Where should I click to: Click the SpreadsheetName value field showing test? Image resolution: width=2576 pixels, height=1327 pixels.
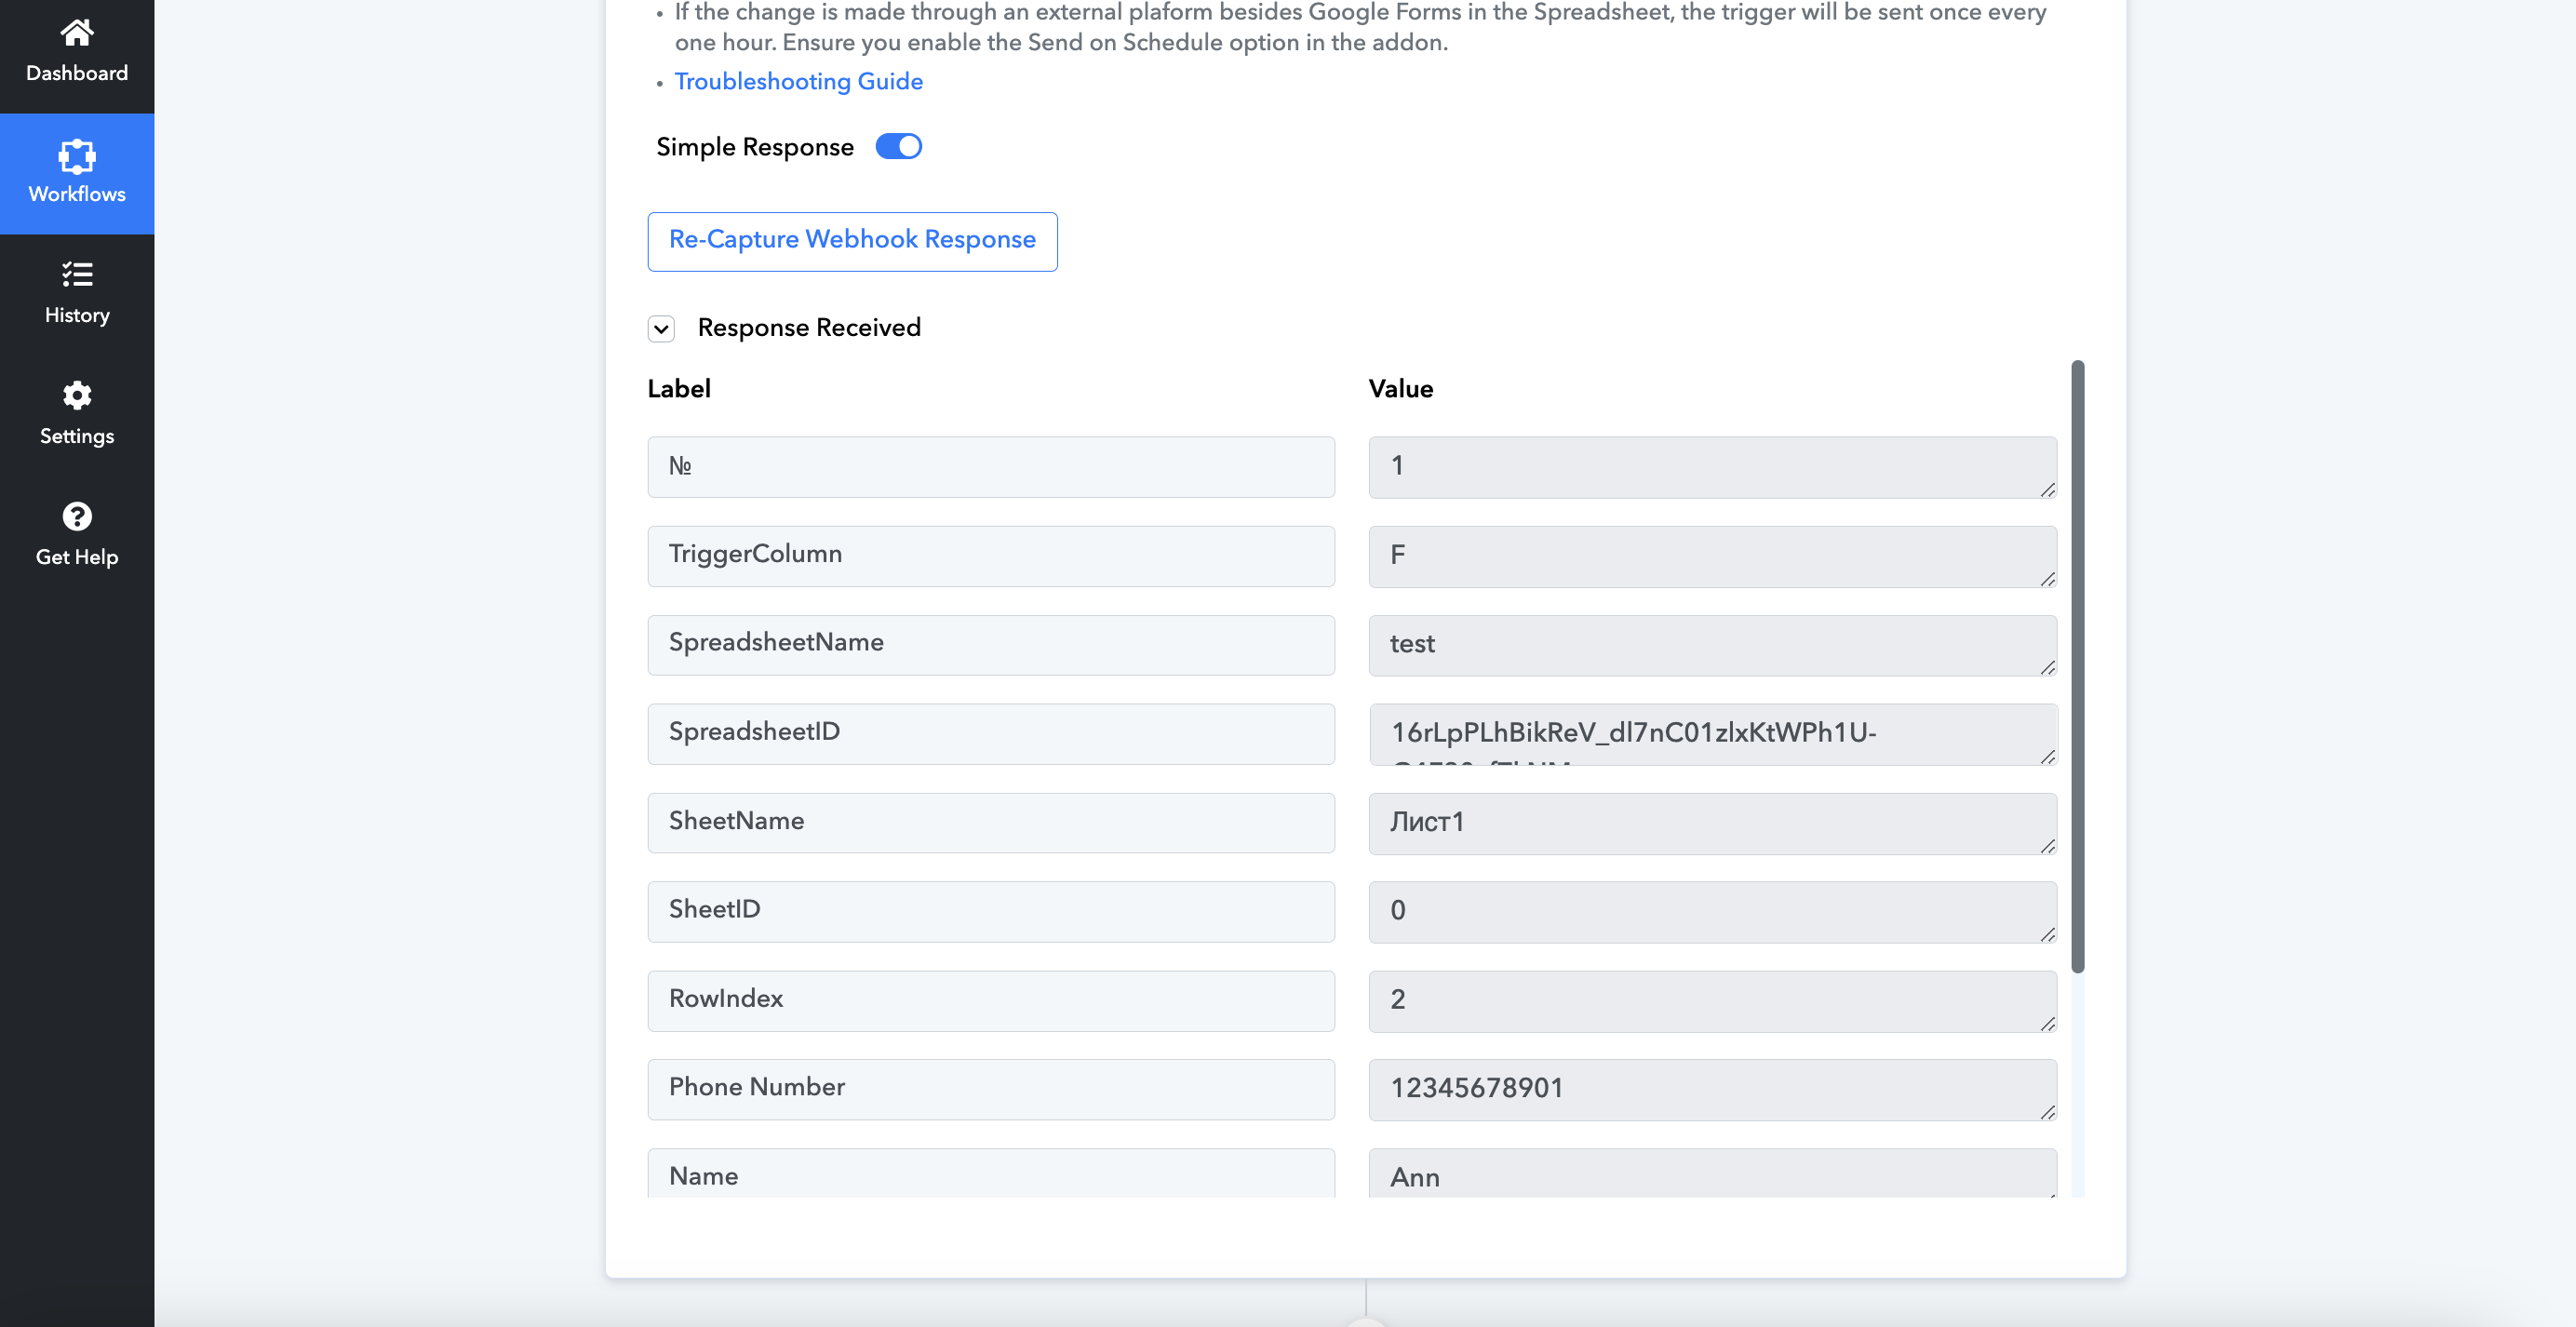point(1711,645)
